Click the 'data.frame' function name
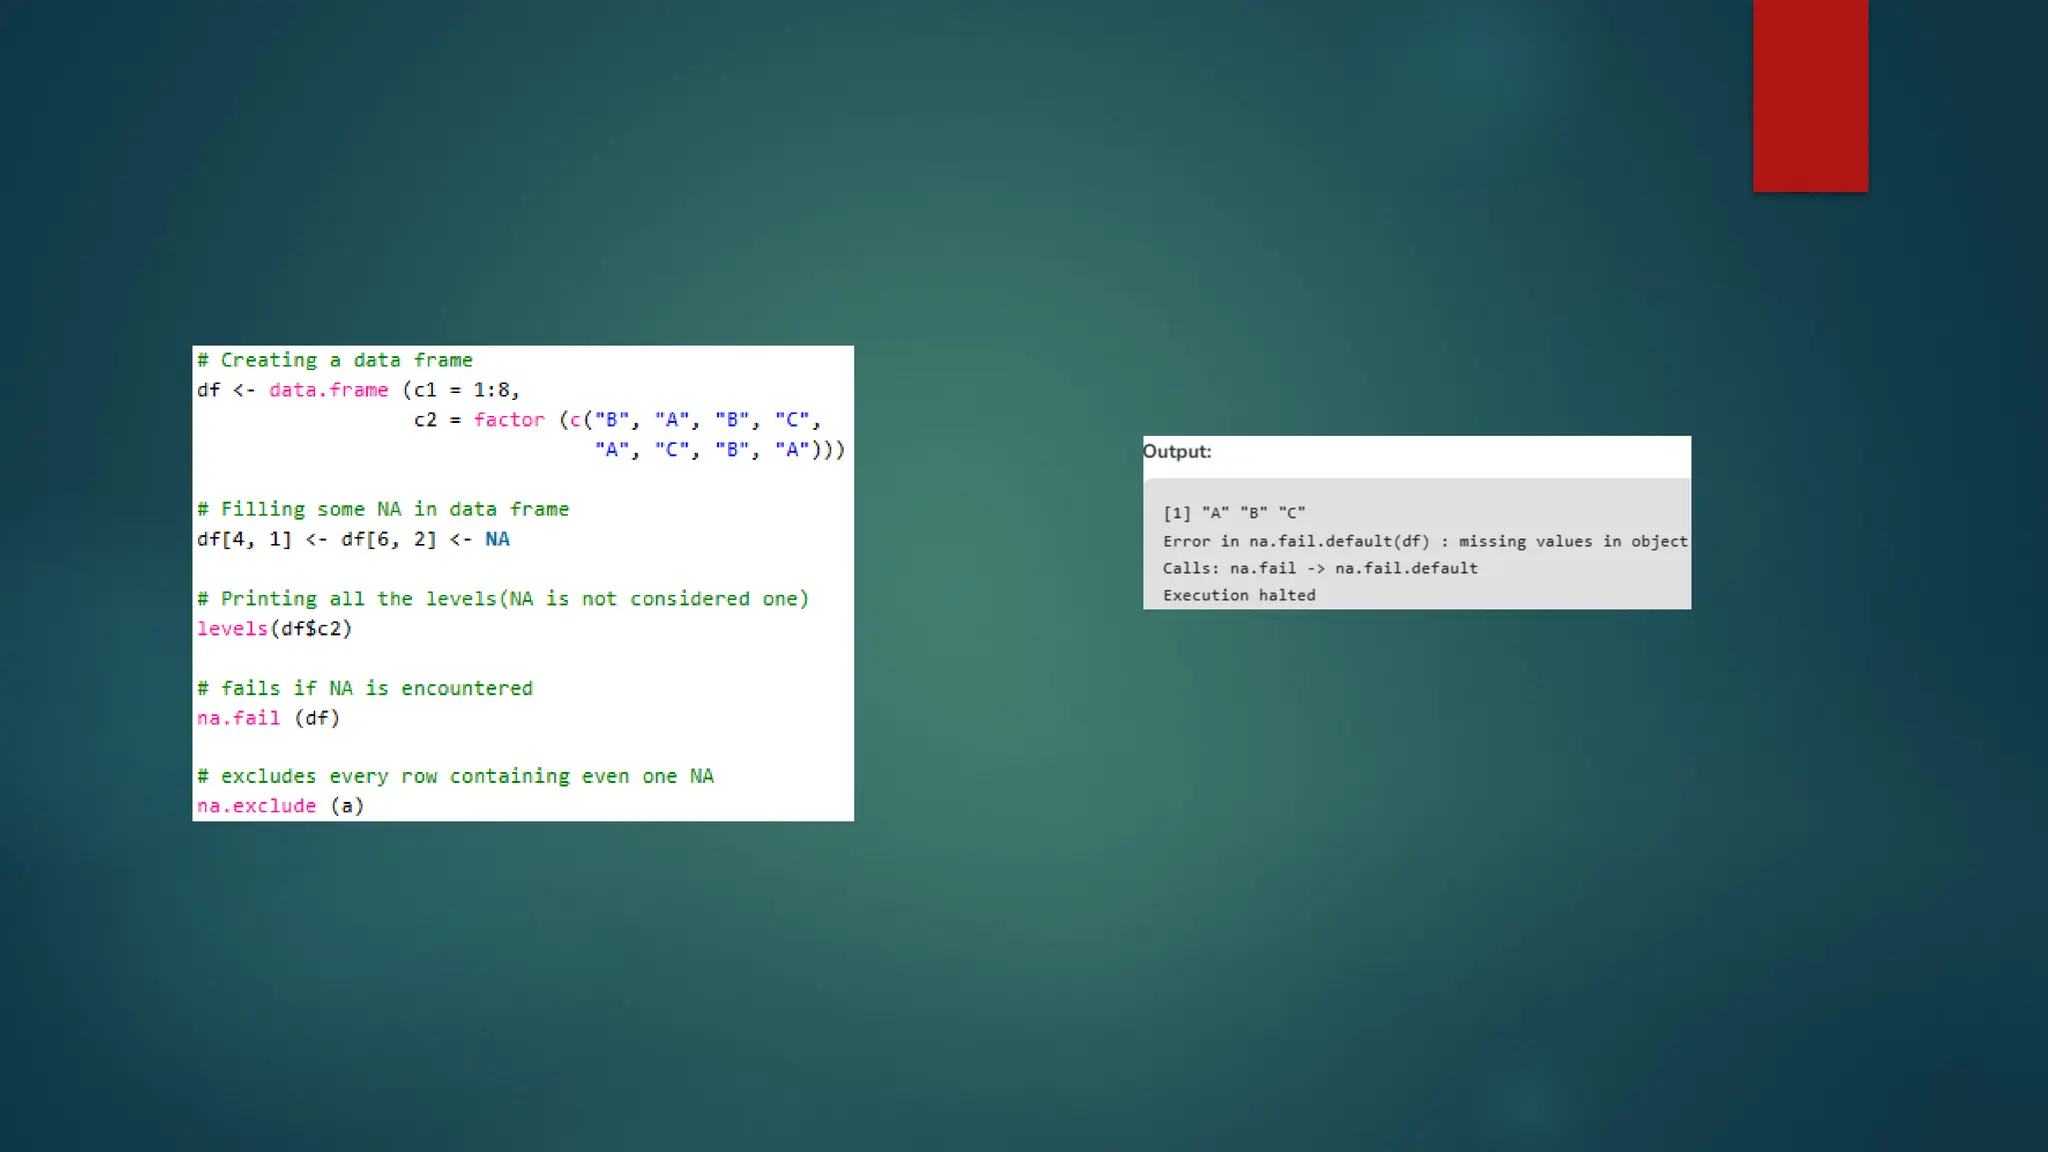Screen dimensions: 2048x1152 328,390
